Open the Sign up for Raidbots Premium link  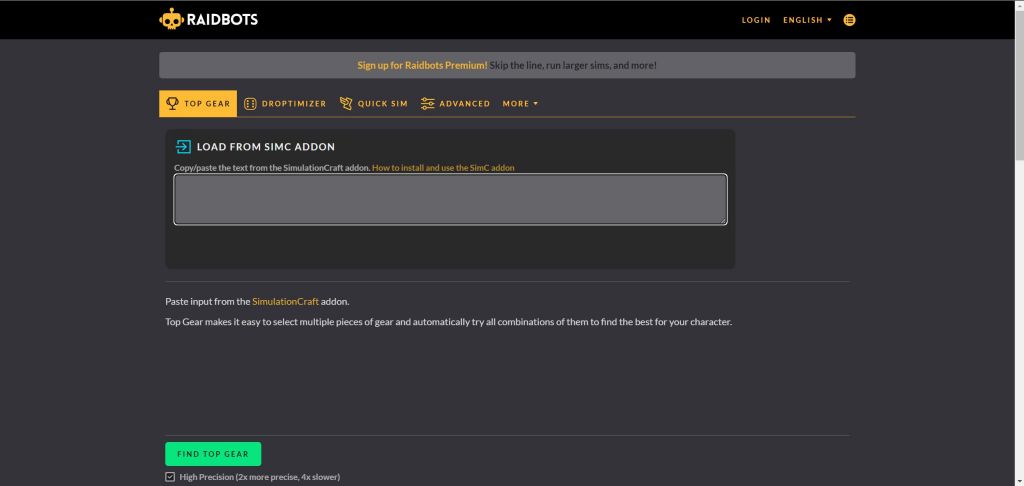click(x=422, y=65)
